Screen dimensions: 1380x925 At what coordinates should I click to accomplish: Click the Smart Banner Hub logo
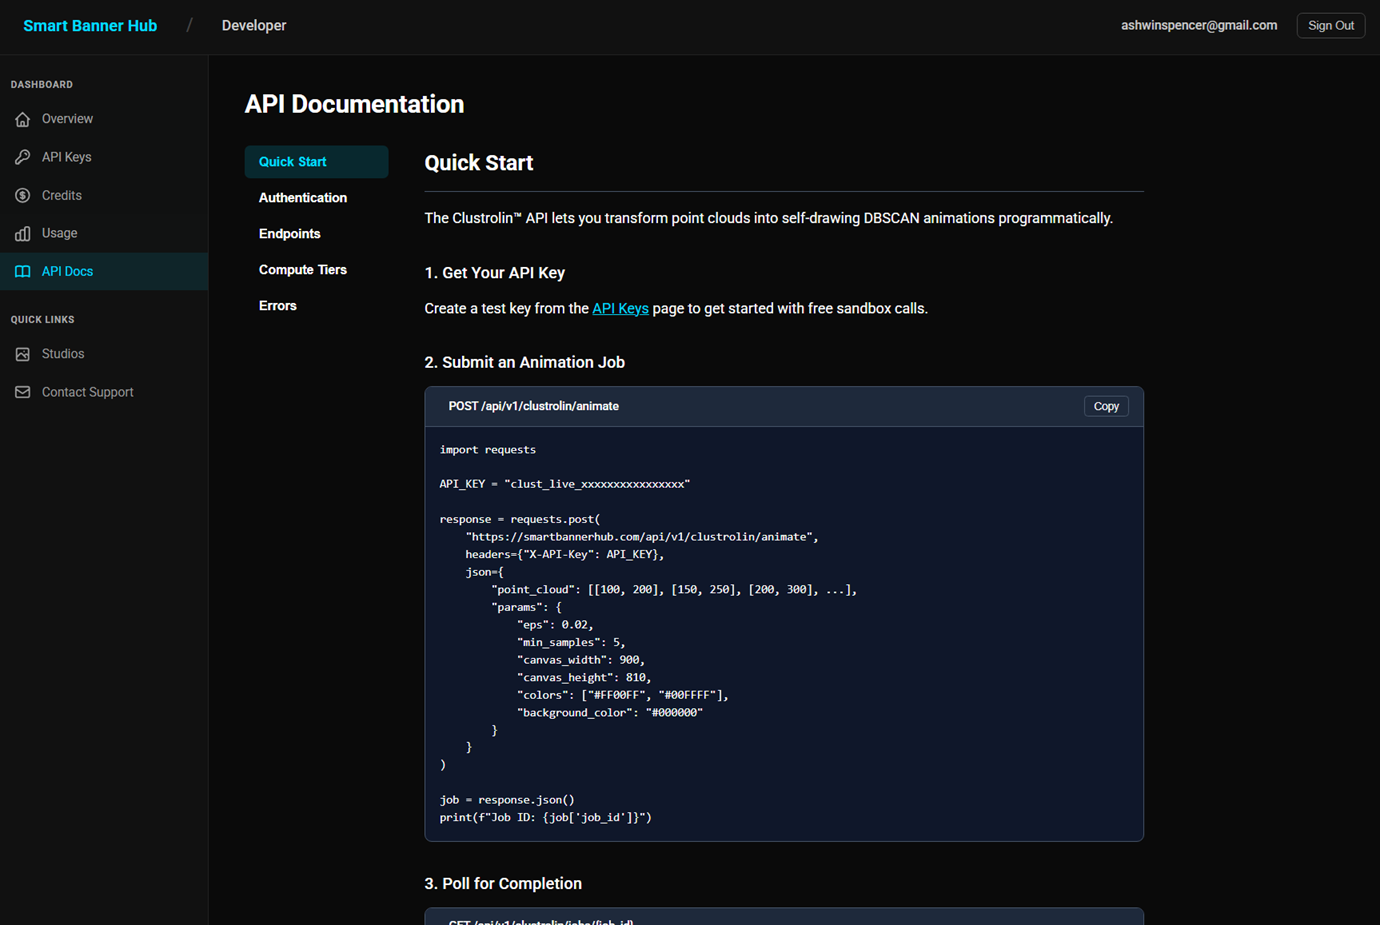coord(90,26)
